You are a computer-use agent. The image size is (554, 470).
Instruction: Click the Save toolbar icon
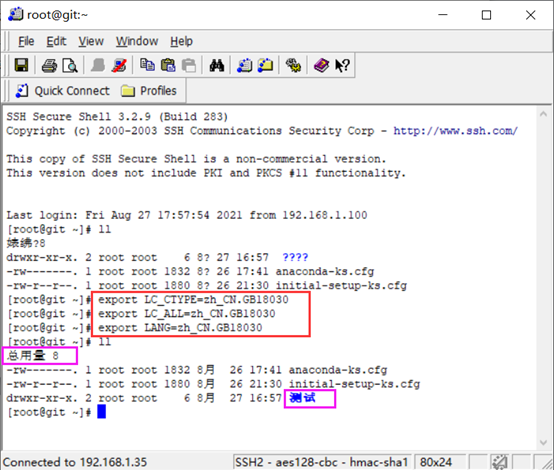(21, 65)
